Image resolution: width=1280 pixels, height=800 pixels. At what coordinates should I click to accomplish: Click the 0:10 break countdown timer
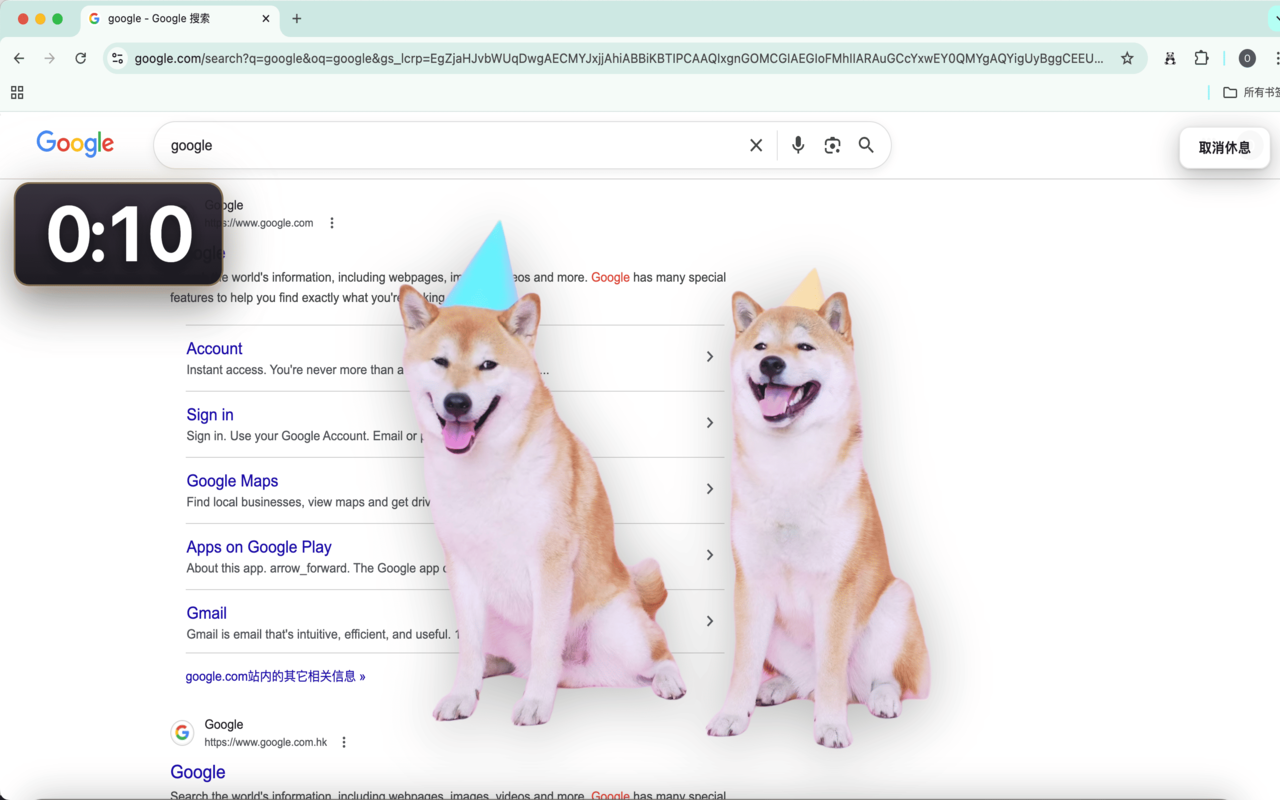(118, 234)
